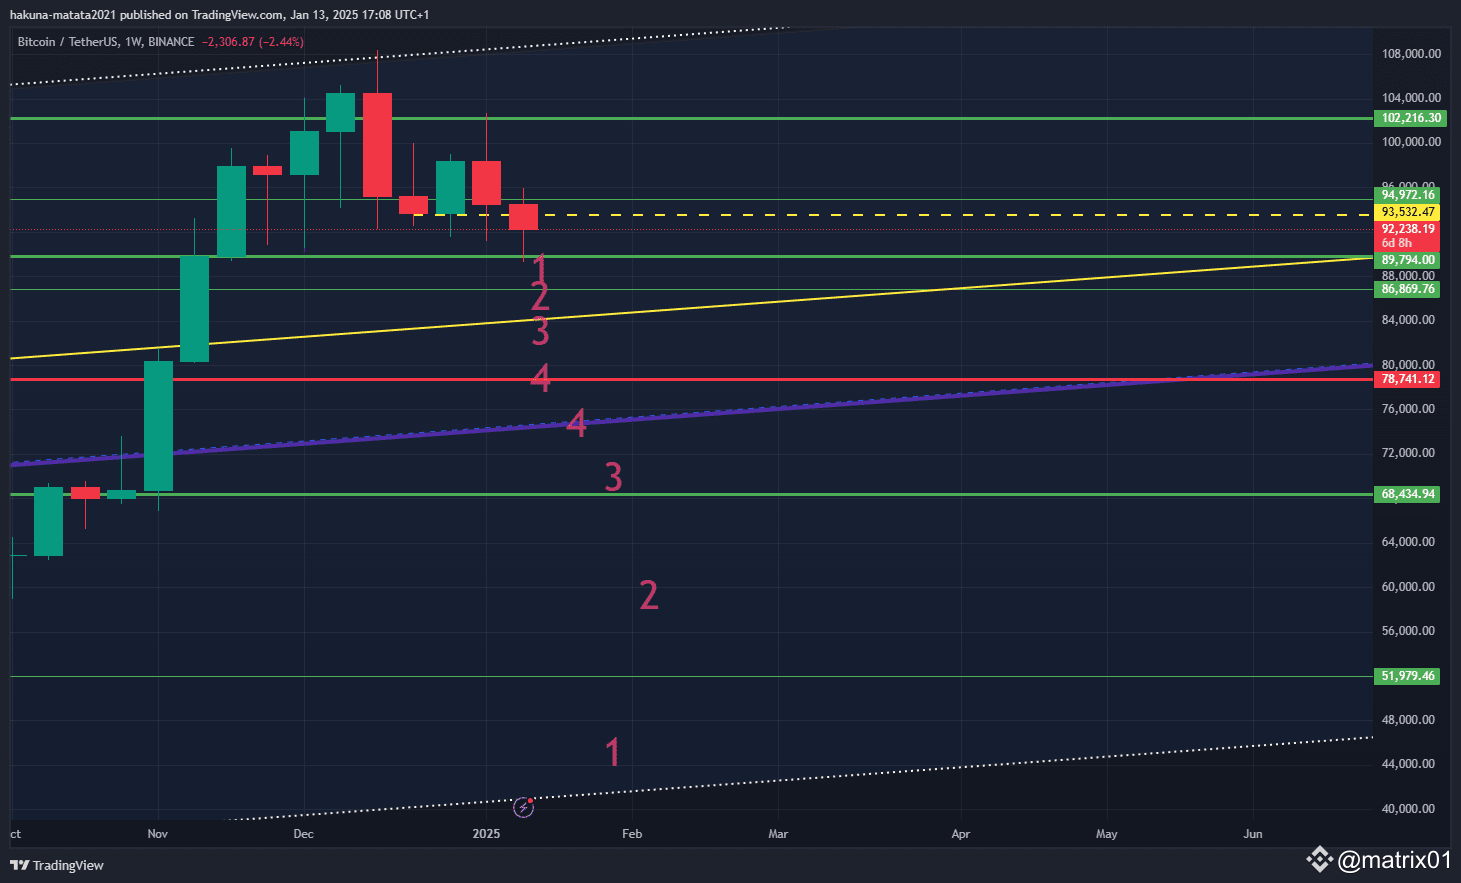Click the red 78,741.12 support price label

(1406, 378)
